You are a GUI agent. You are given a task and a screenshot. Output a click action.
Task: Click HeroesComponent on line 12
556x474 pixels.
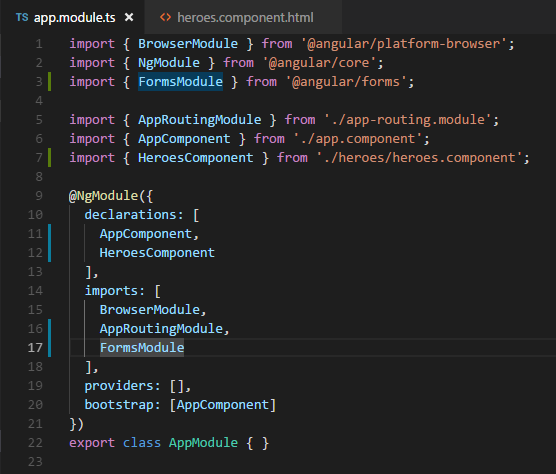pos(157,252)
